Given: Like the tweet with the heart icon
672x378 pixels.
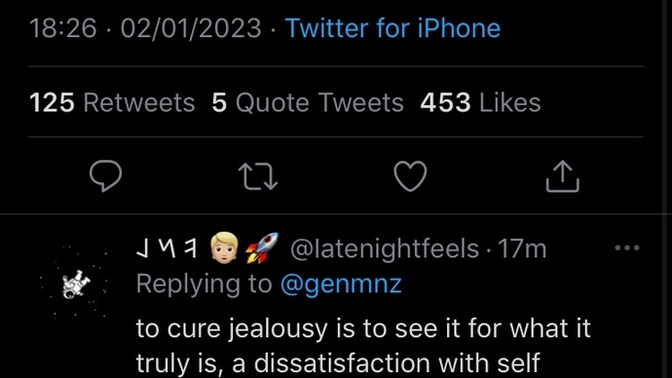Looking at the screenshot, I should coord(410,176).
